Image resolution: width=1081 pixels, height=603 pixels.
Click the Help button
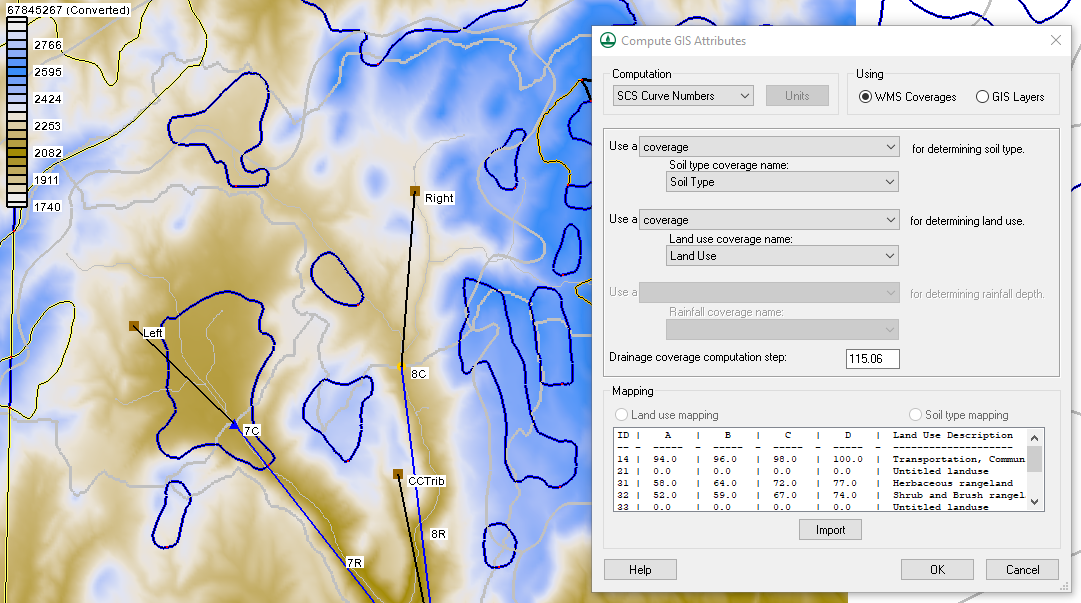(x=640, y=570)
